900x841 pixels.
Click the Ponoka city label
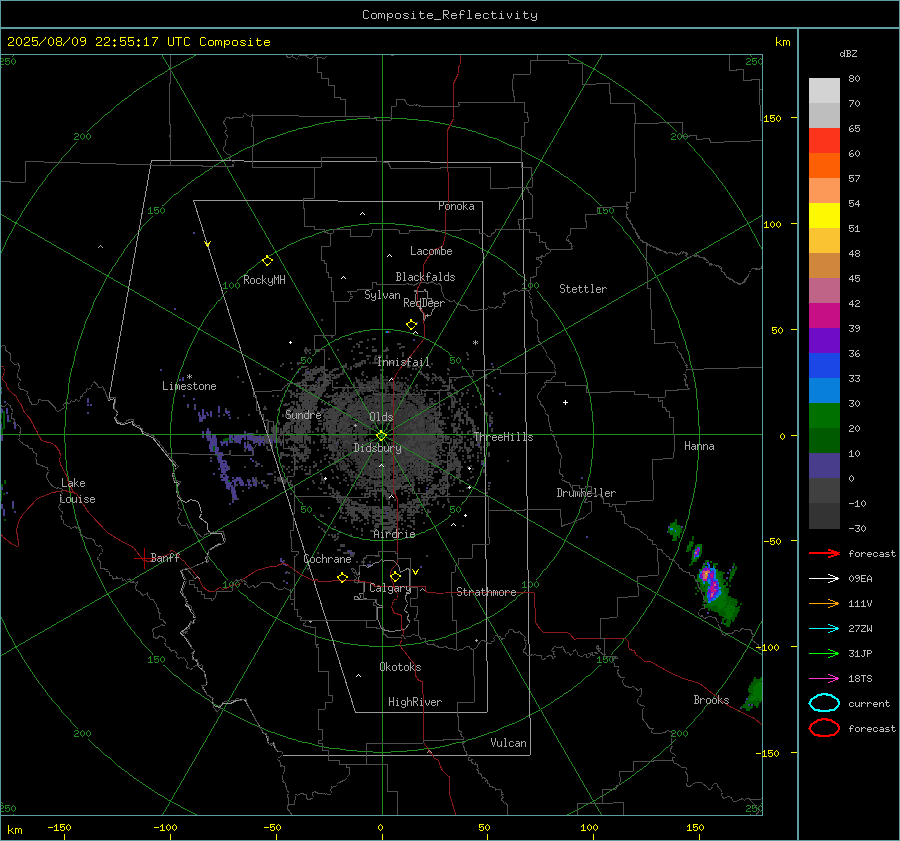click(456, 206)
